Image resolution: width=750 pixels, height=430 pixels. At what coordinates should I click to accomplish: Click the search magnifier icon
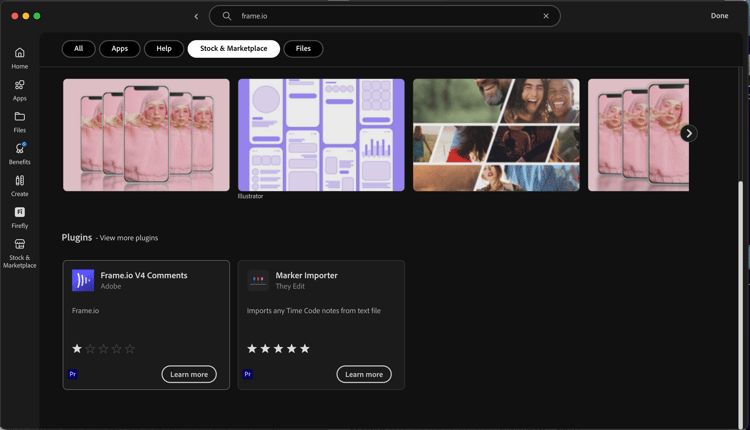click(227, 16)
